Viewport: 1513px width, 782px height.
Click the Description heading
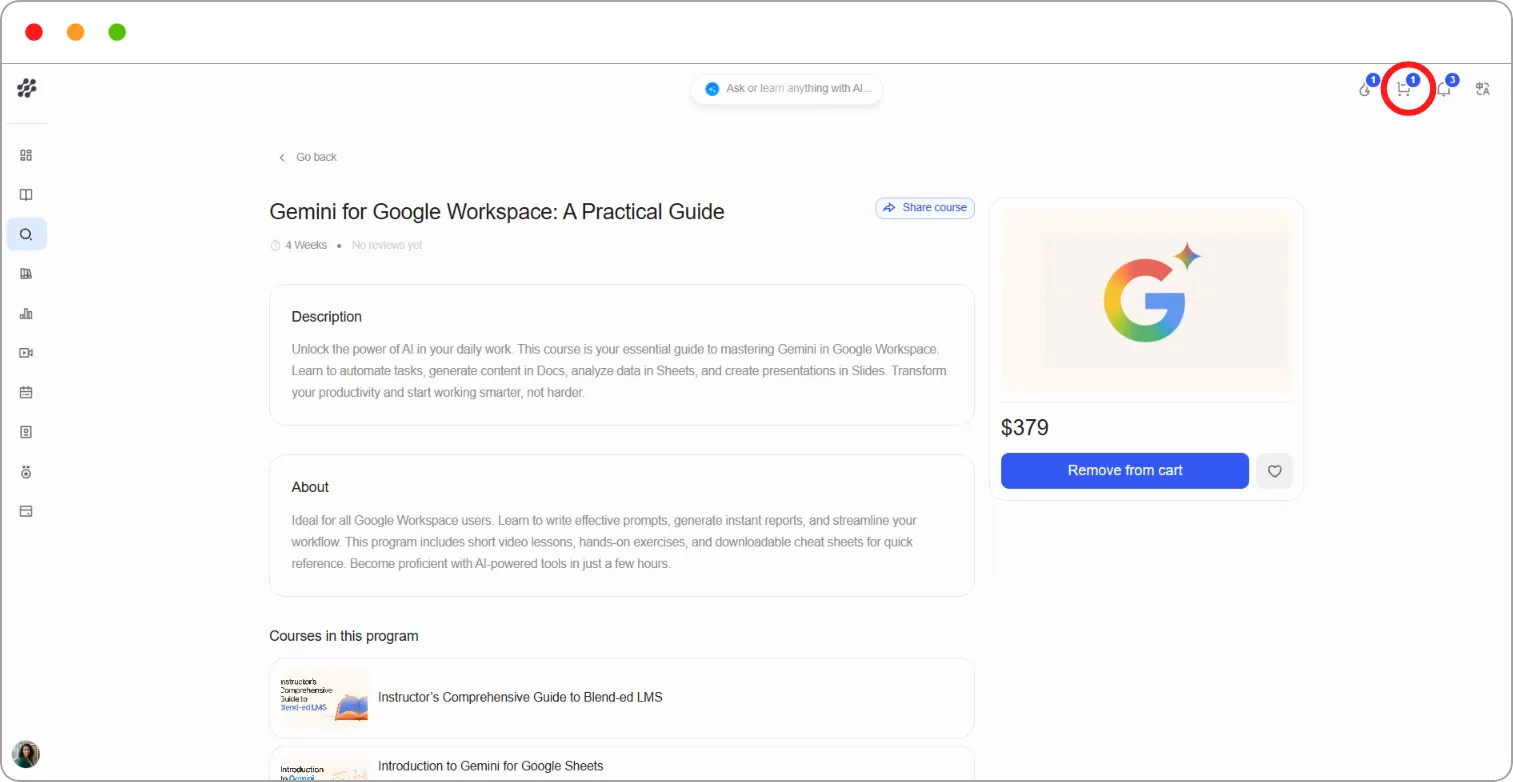tap(327, 317)
